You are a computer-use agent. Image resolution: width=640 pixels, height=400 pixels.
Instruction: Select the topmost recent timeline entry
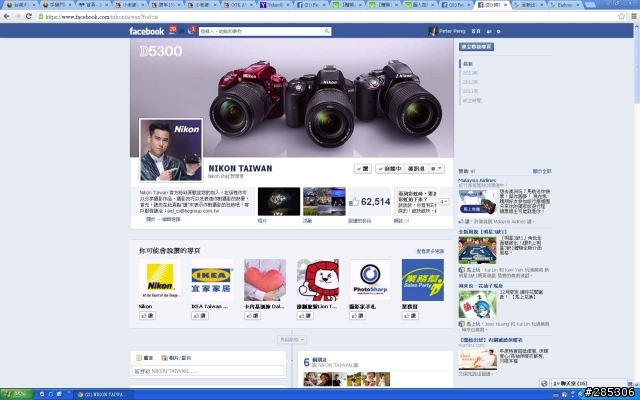click(467, 64)
